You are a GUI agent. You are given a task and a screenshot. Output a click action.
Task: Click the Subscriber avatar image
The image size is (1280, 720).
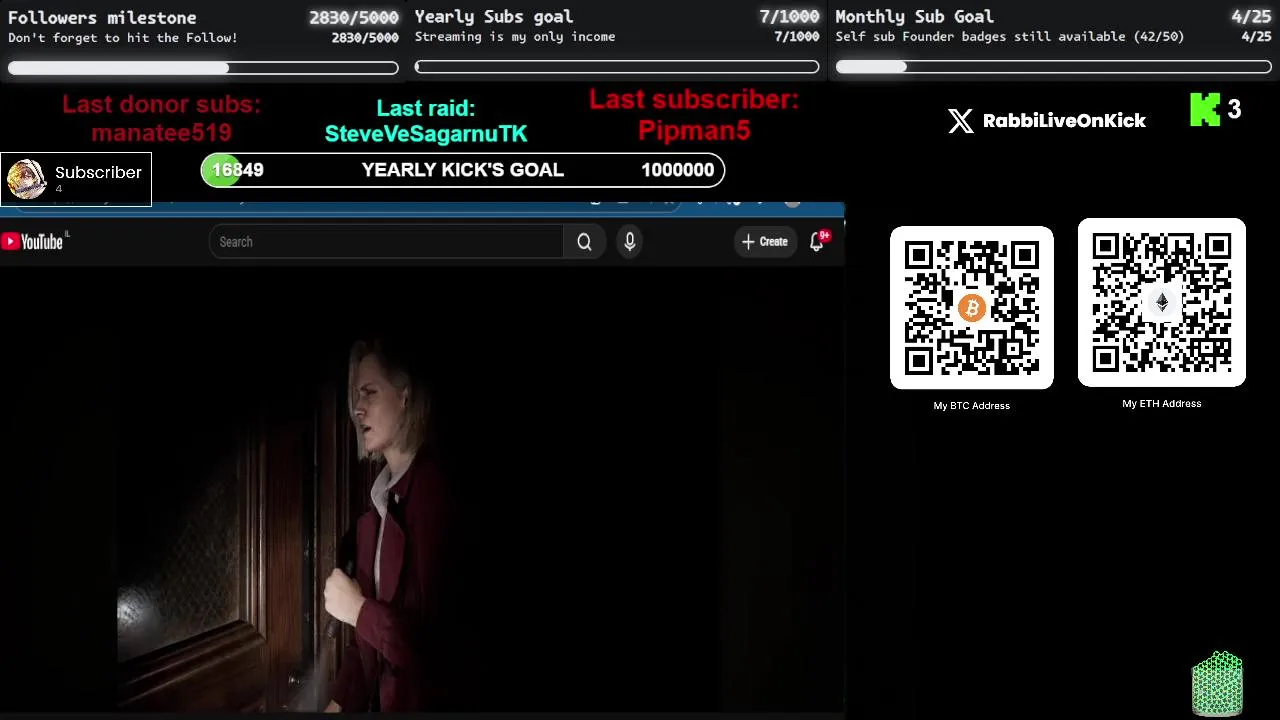[26, 179]
